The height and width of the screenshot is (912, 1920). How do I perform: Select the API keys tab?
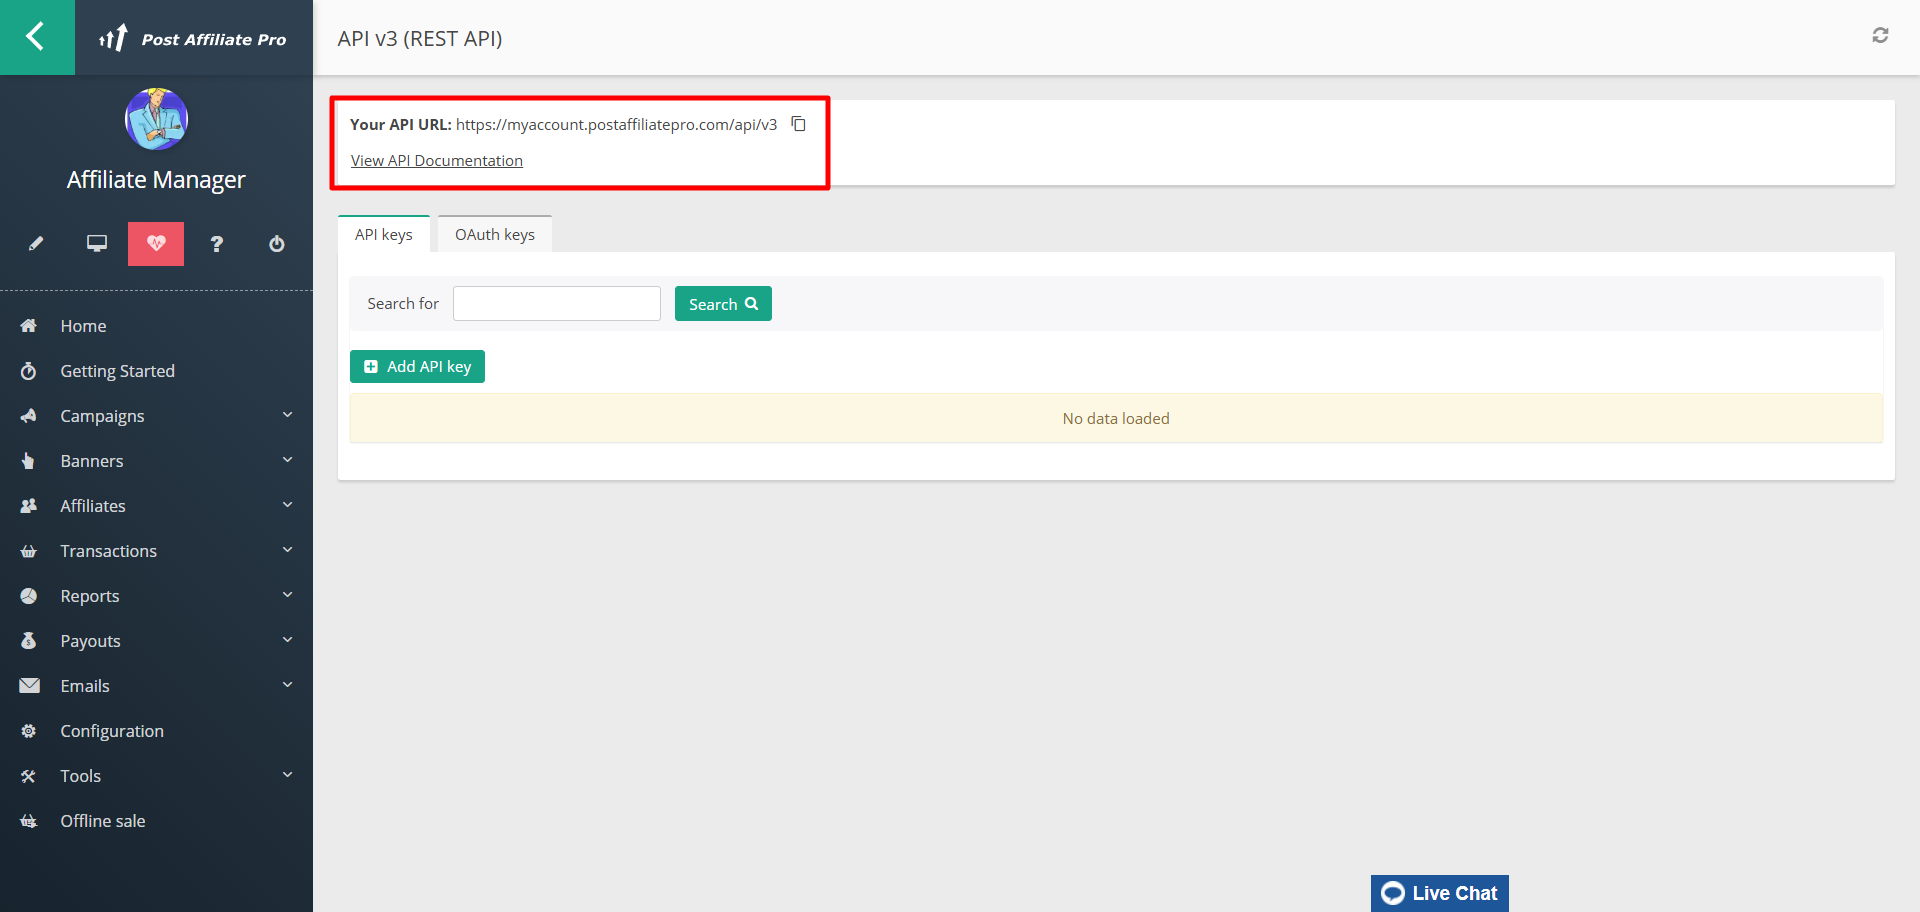[x=384, y=233]
